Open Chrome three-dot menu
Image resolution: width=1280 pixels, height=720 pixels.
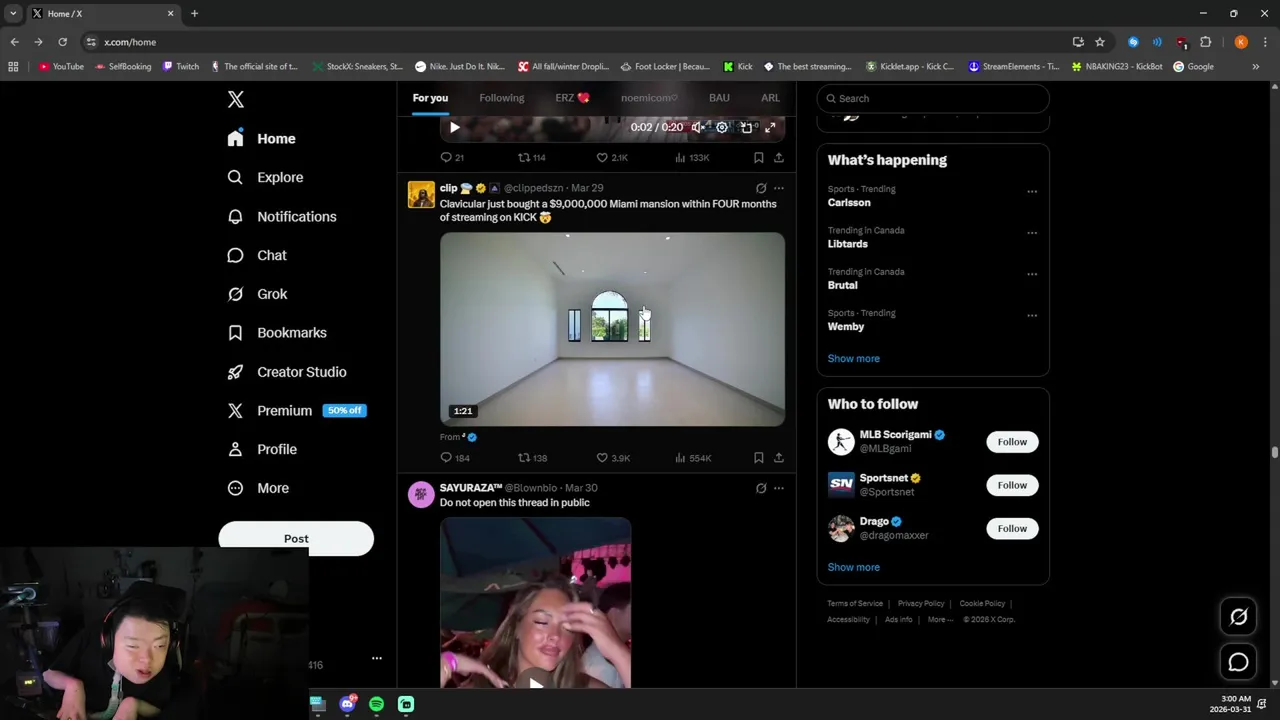[x=1264, y=42]
